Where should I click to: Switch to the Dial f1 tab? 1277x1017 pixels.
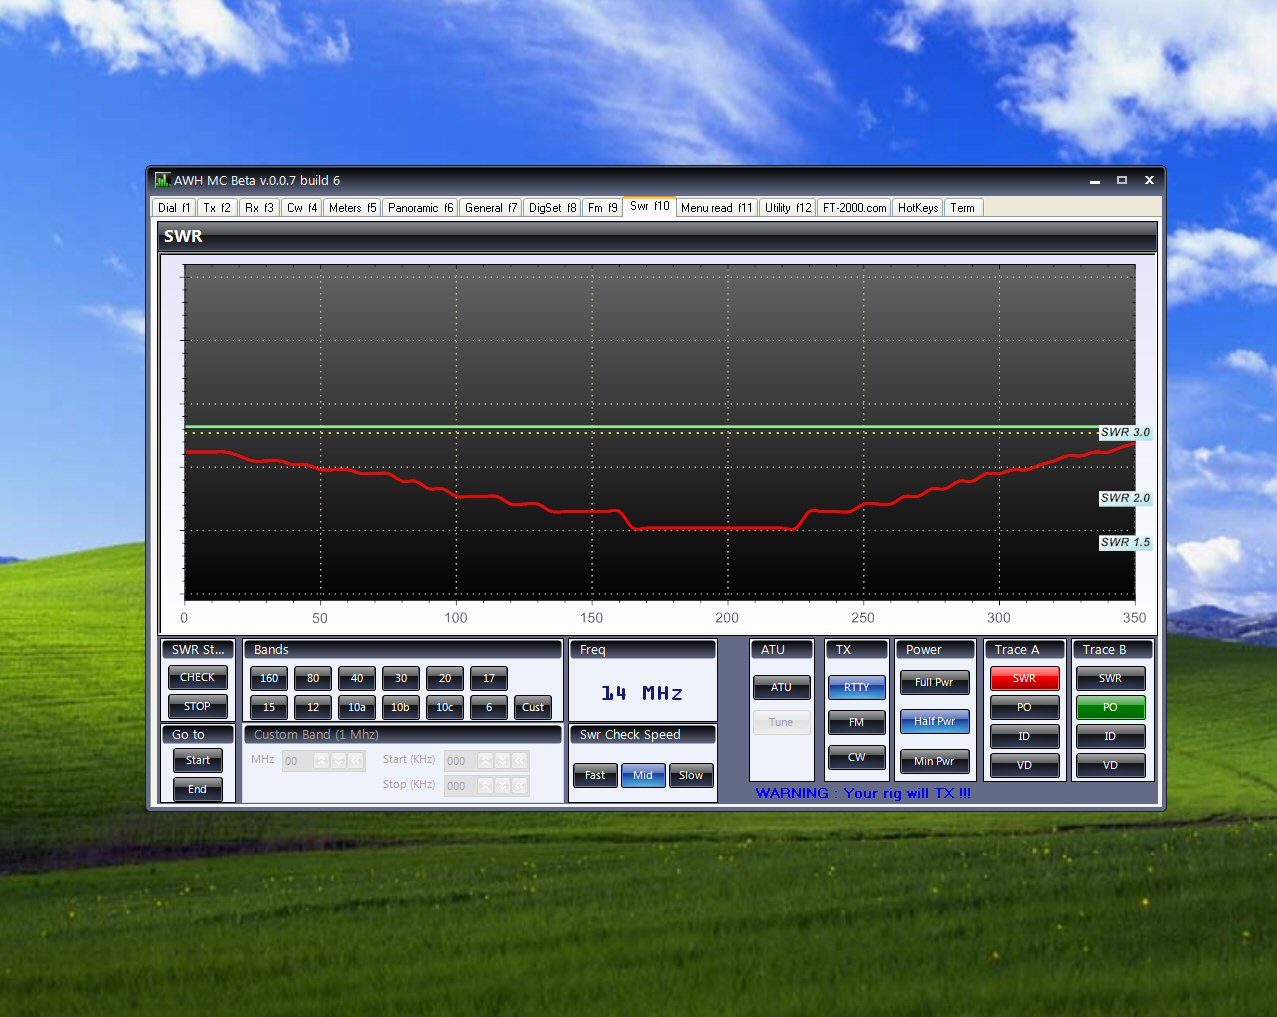coord(174,208)
